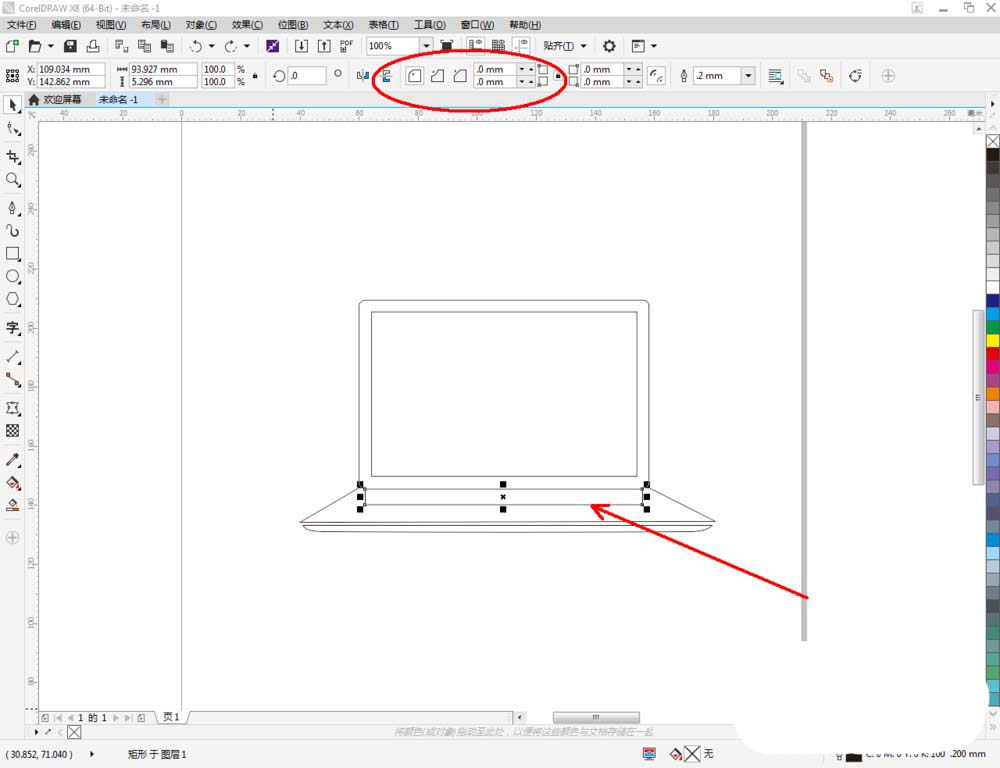Click the X position field 109.034 mm
The image size is (1000, 768).
point(71,69)
